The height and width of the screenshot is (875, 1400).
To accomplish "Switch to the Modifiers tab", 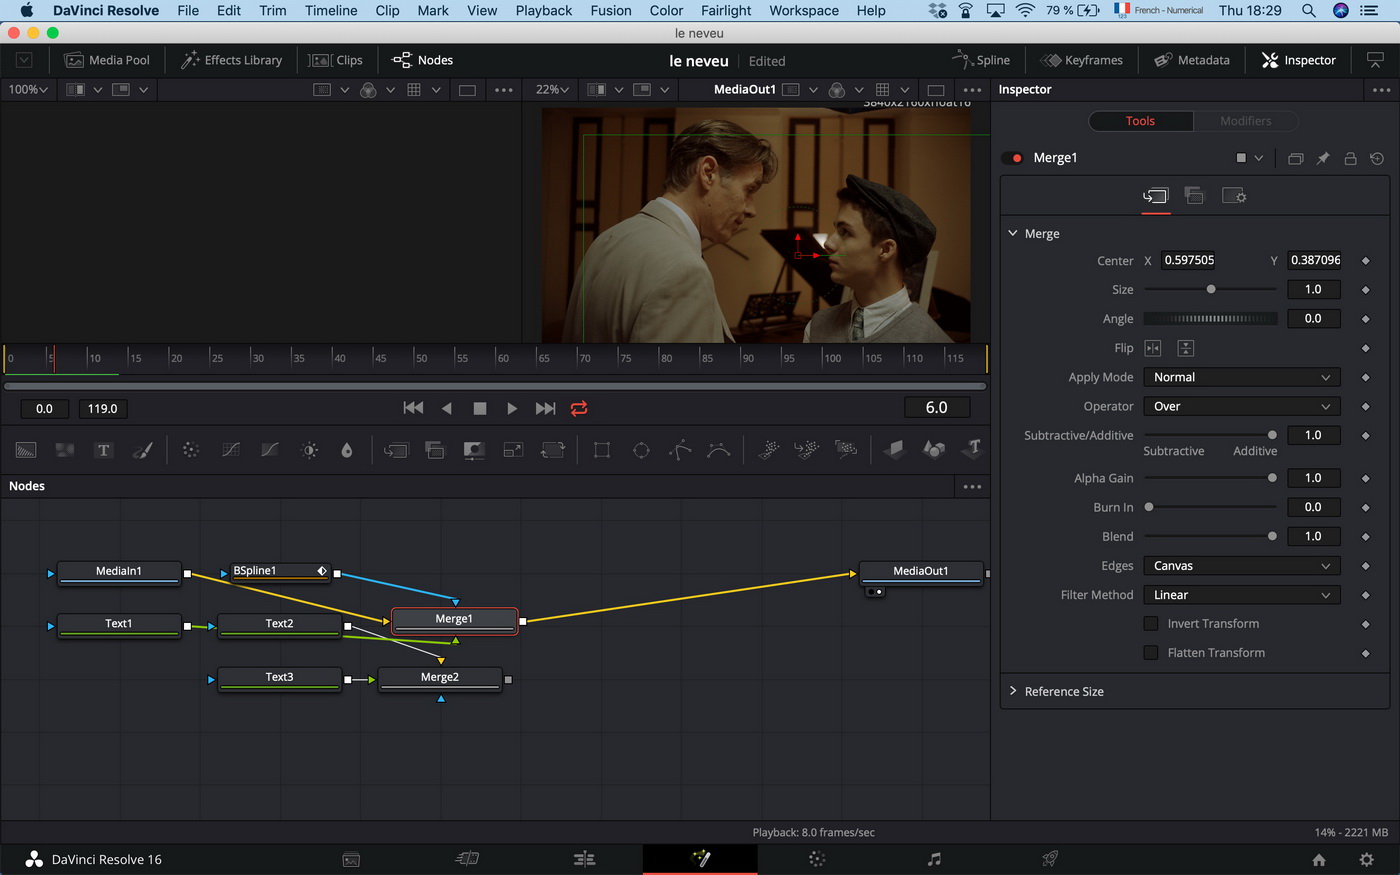I will click(x=1246, y=121).
